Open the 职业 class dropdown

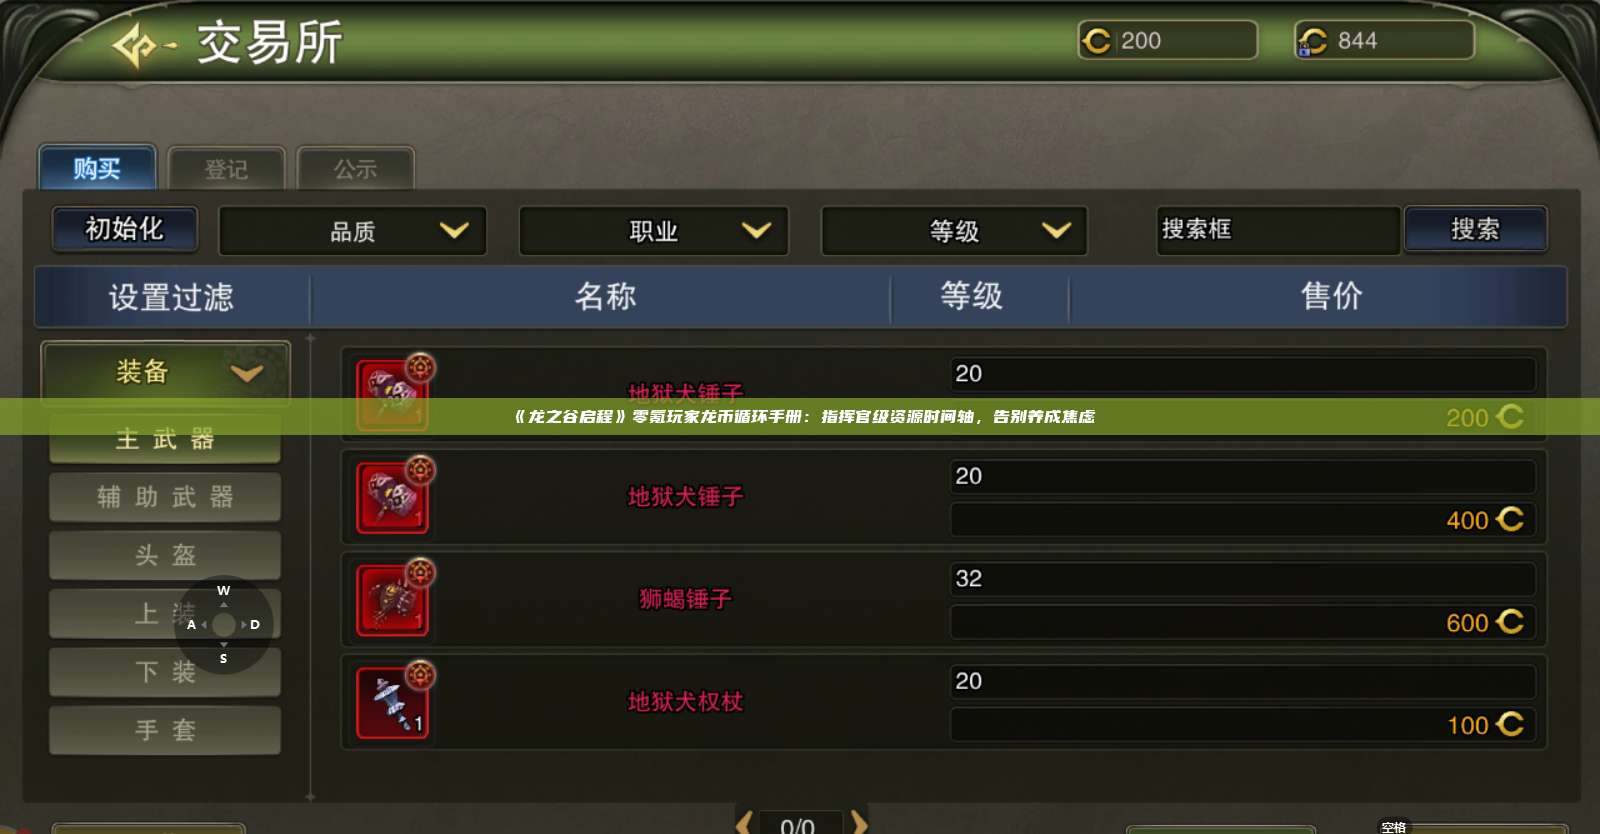(x=654, y=231)
